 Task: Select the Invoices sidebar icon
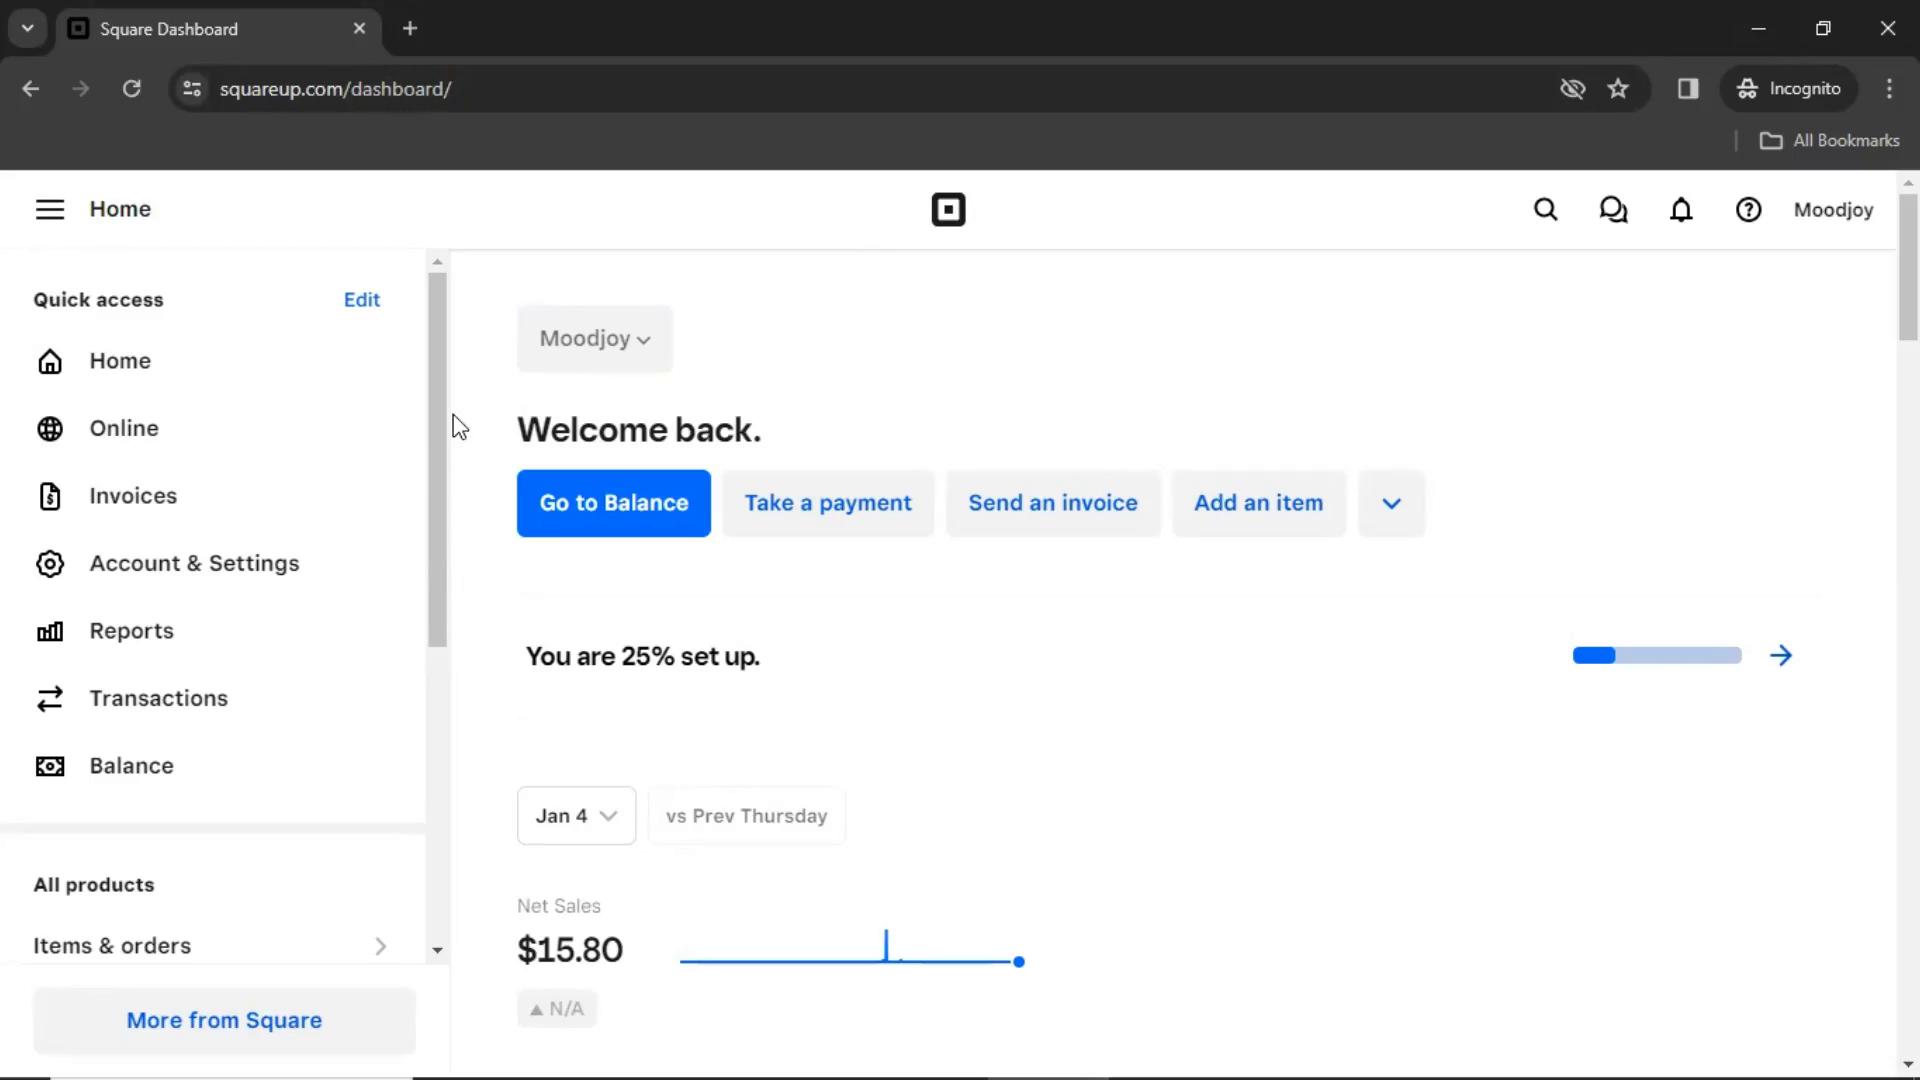point(50,496)
